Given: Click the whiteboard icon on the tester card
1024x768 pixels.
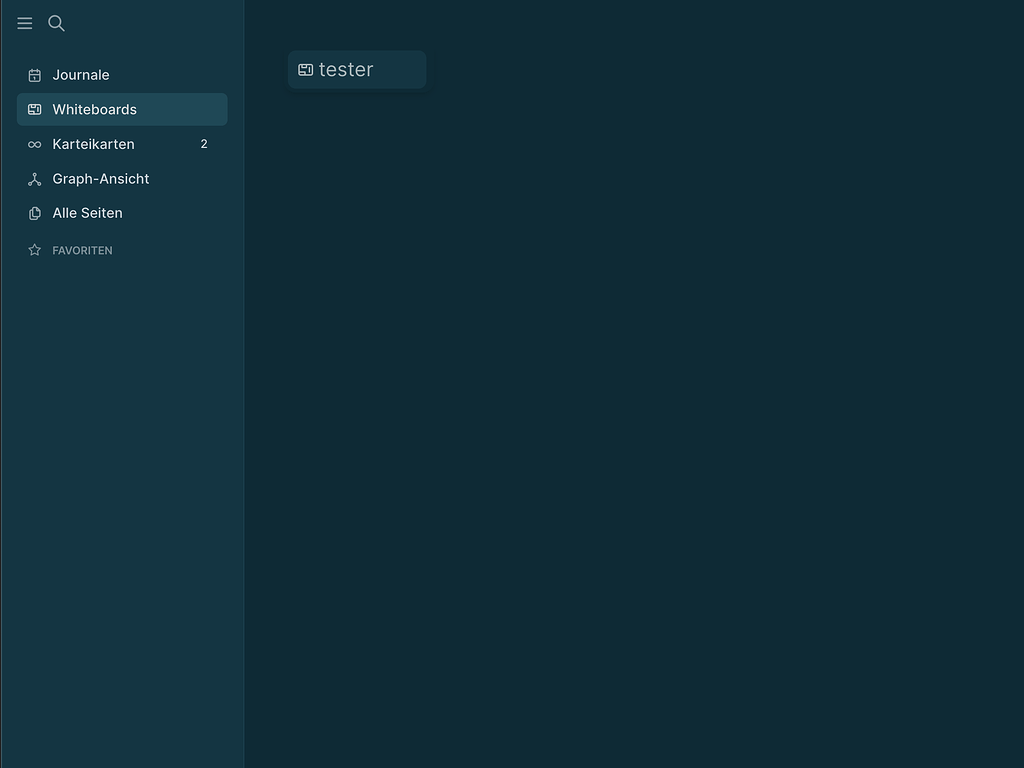Looking at the screenshot, I should pos(305,69).
